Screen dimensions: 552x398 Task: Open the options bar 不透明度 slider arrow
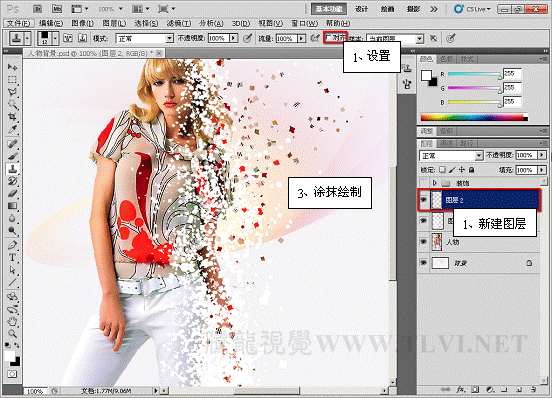pos(234,38)
